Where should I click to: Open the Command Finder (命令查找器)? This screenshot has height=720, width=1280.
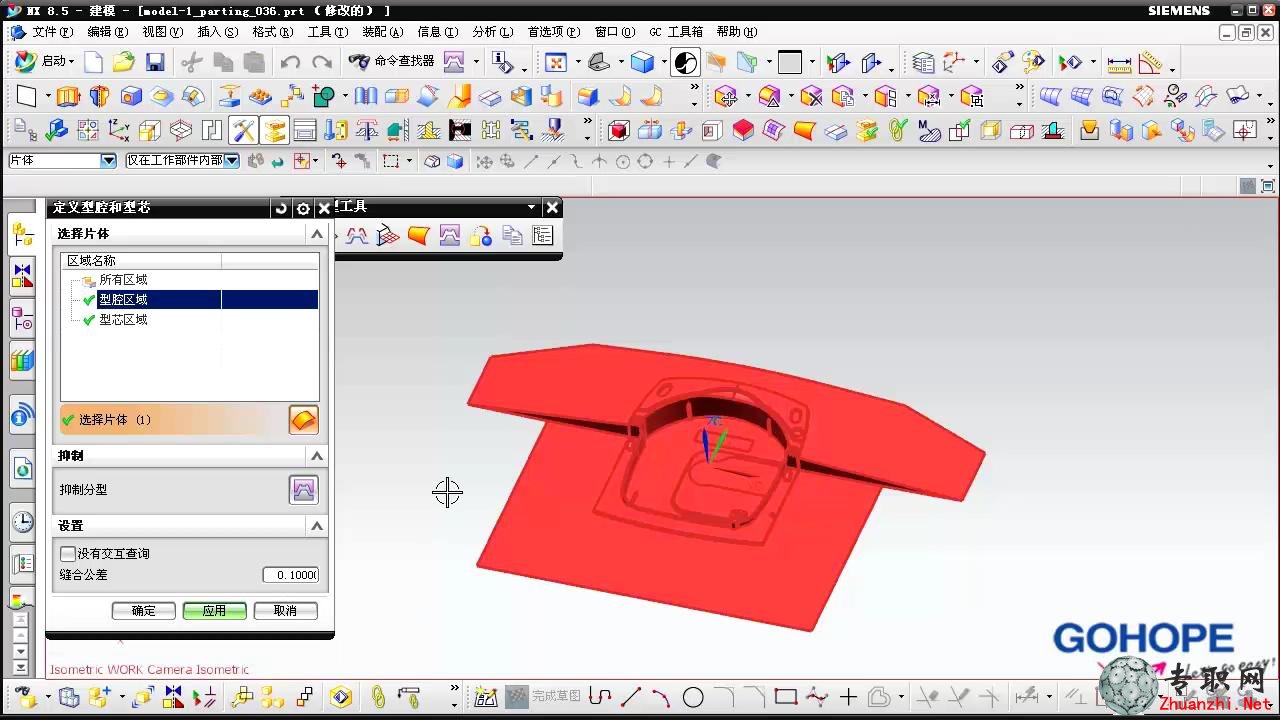[392, 62]
